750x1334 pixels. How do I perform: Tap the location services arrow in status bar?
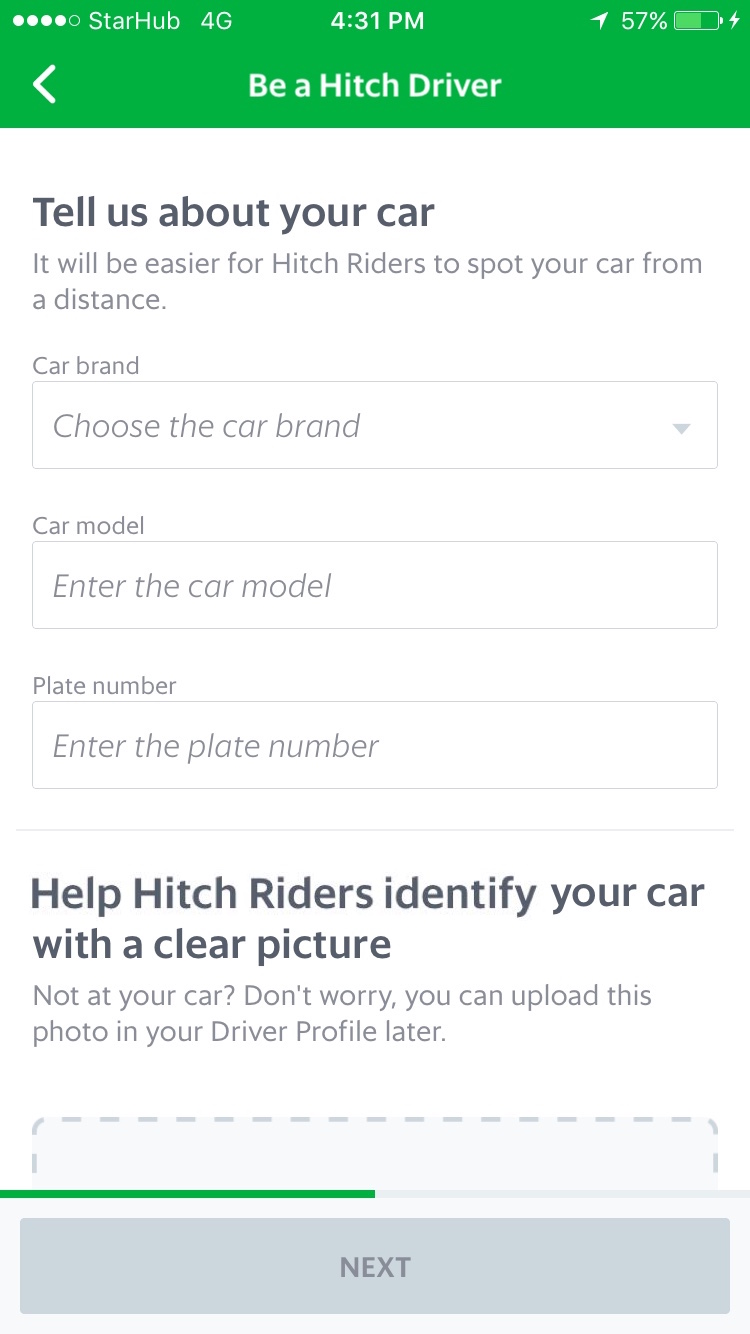[599, 21]
